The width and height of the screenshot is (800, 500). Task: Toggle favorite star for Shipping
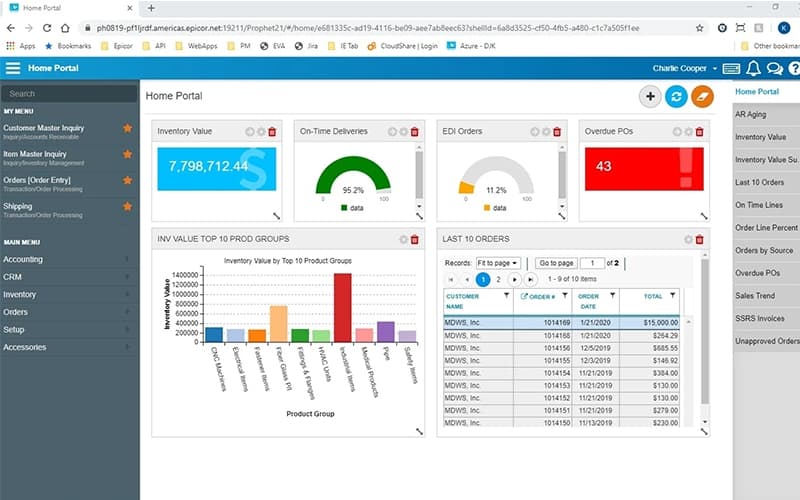pyautogui.click(x=127, y=207)
